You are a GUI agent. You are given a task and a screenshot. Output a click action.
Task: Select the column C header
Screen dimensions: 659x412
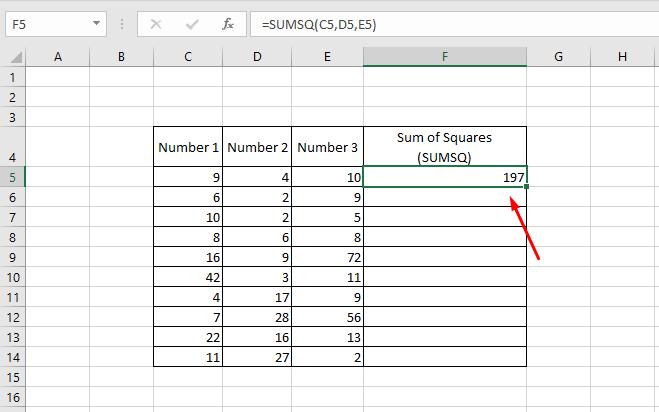[x=188, y=57]
